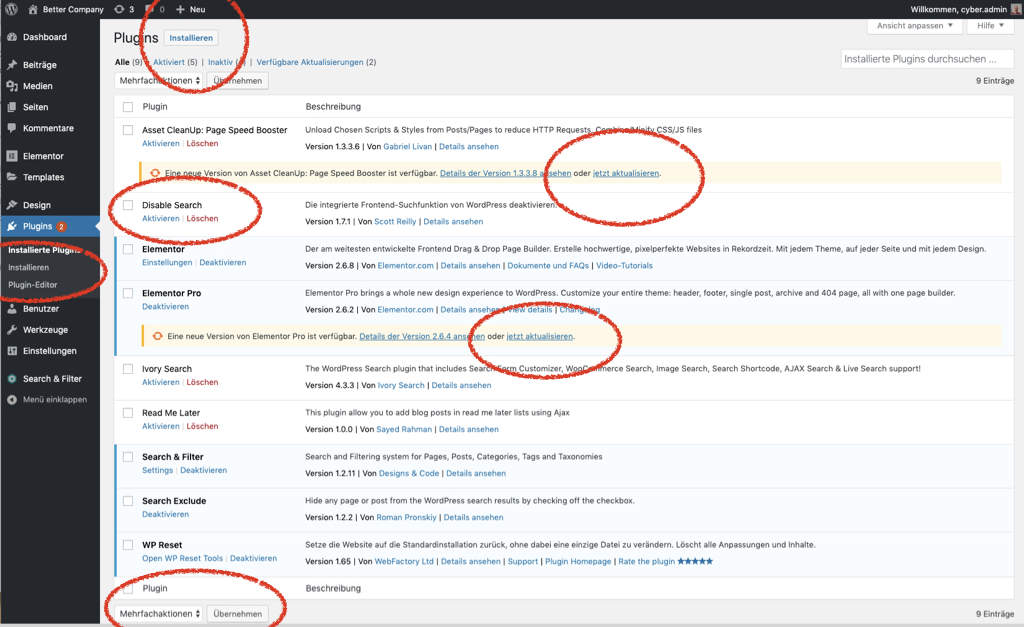
Task: Check the Search Exclude plugin checkbox
Action: 128,501
